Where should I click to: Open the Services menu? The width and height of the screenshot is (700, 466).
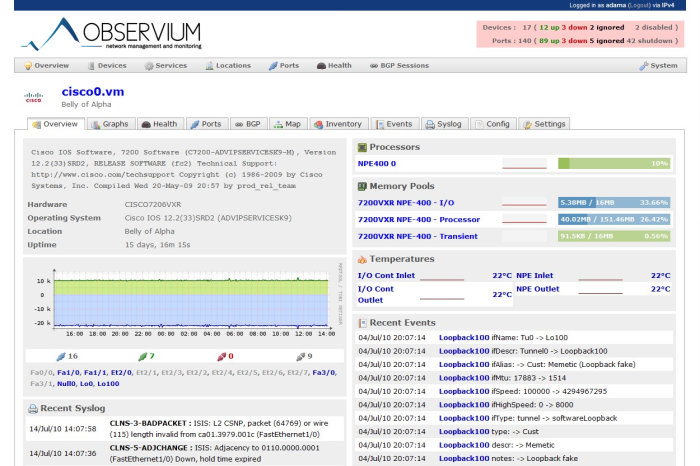point(166,66)
